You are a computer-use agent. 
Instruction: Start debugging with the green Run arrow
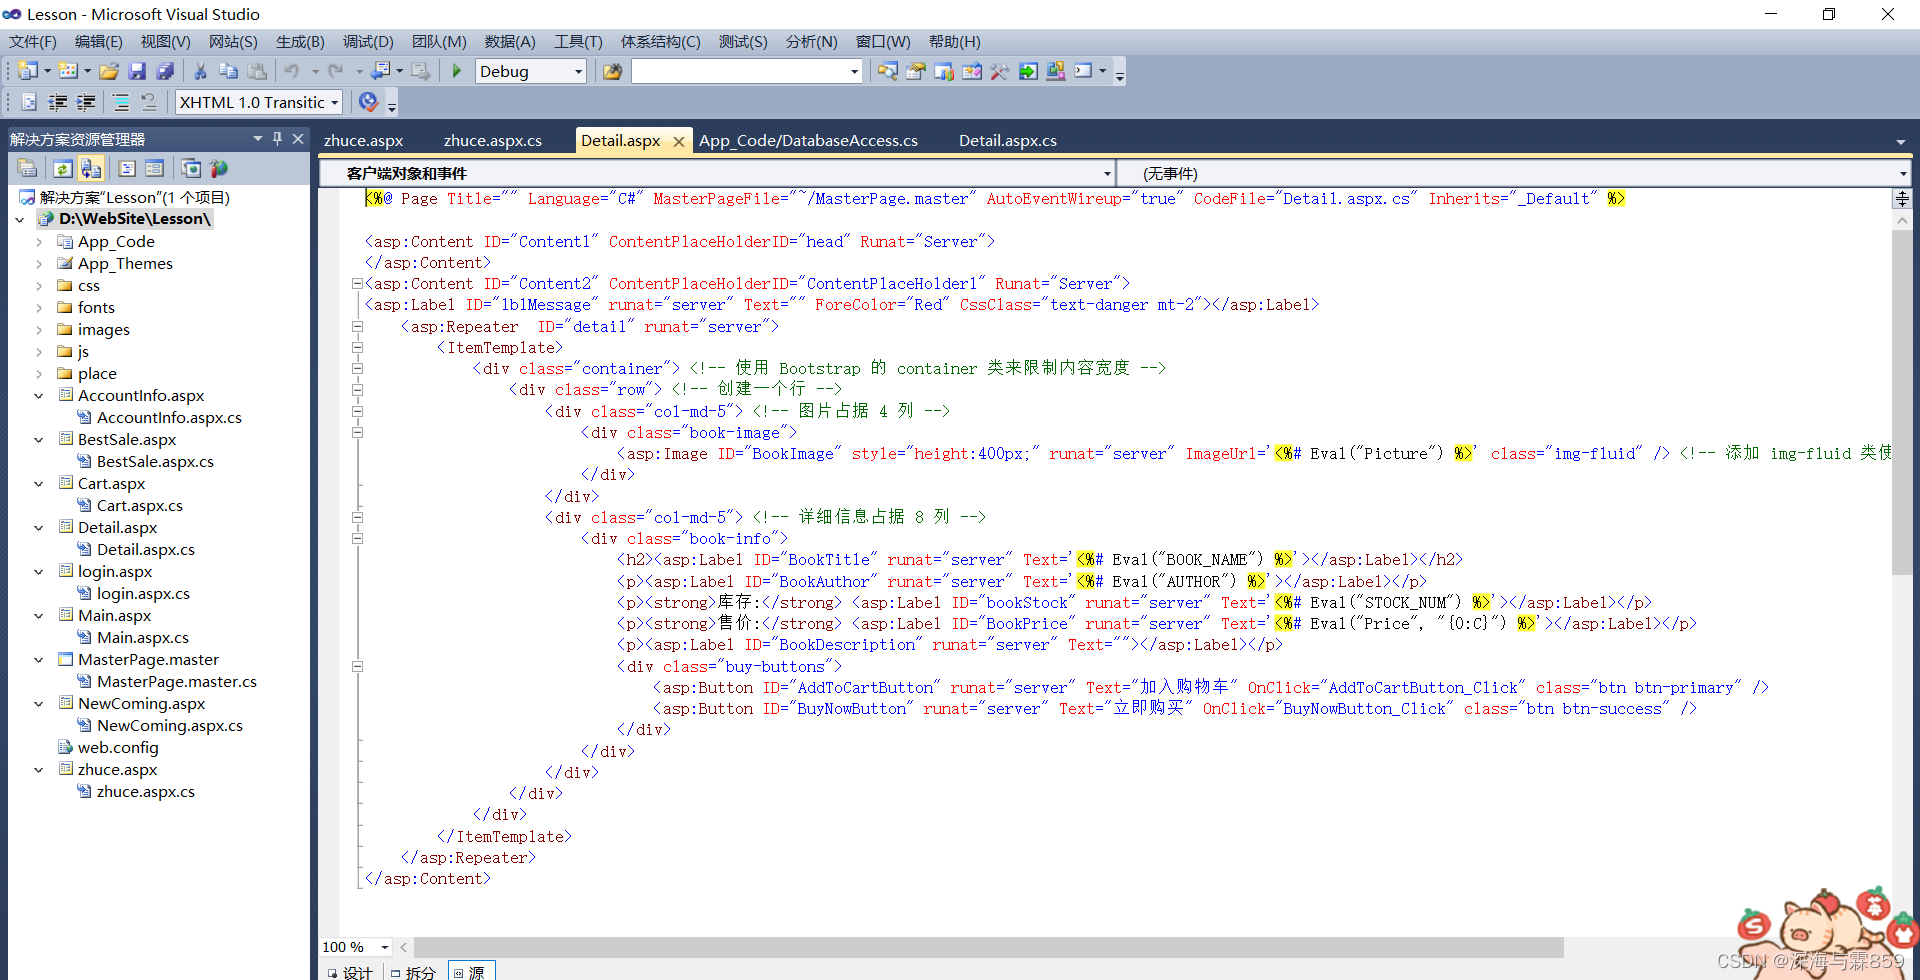pyautogui.click(x=456, y=71)
